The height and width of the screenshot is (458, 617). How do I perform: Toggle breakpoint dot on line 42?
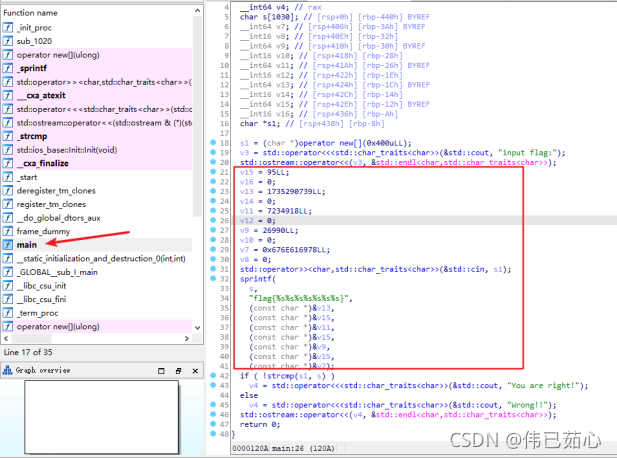(213, 375)
